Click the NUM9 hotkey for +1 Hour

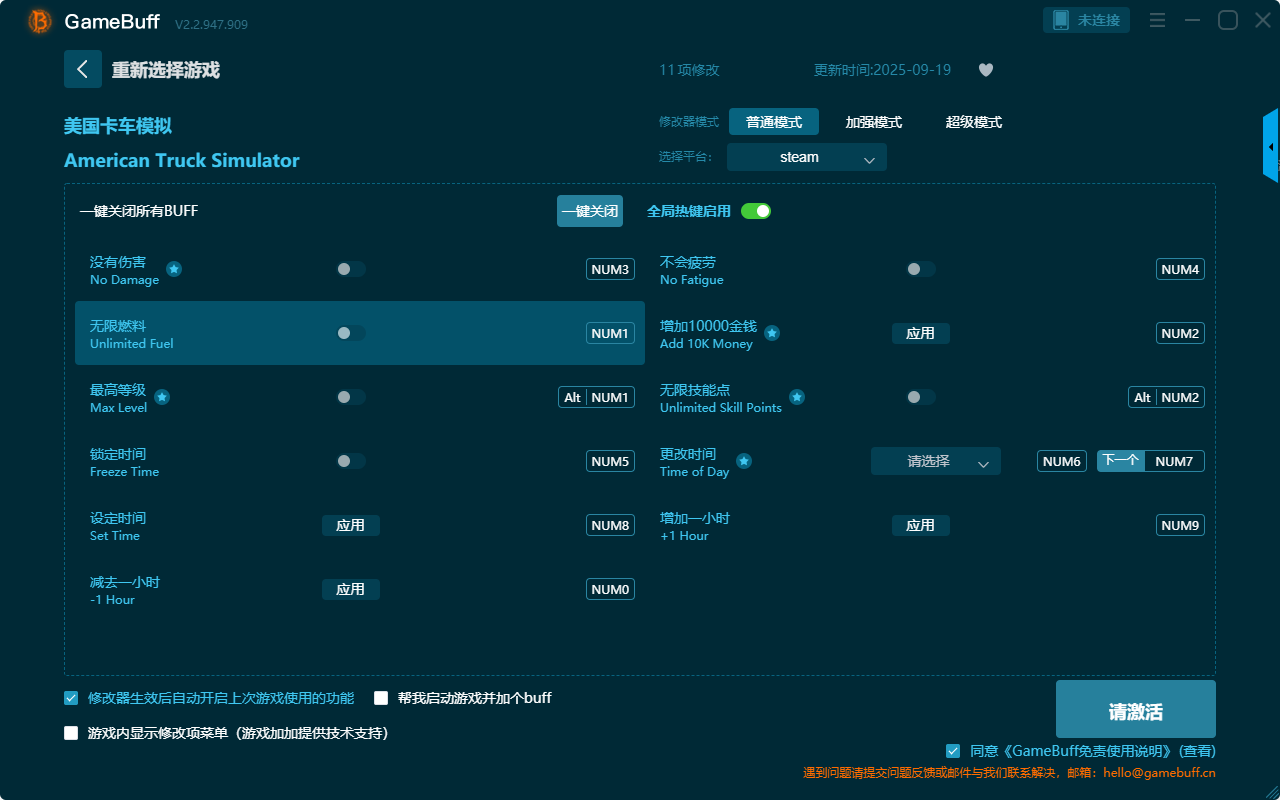click(x=1180, y=525)
